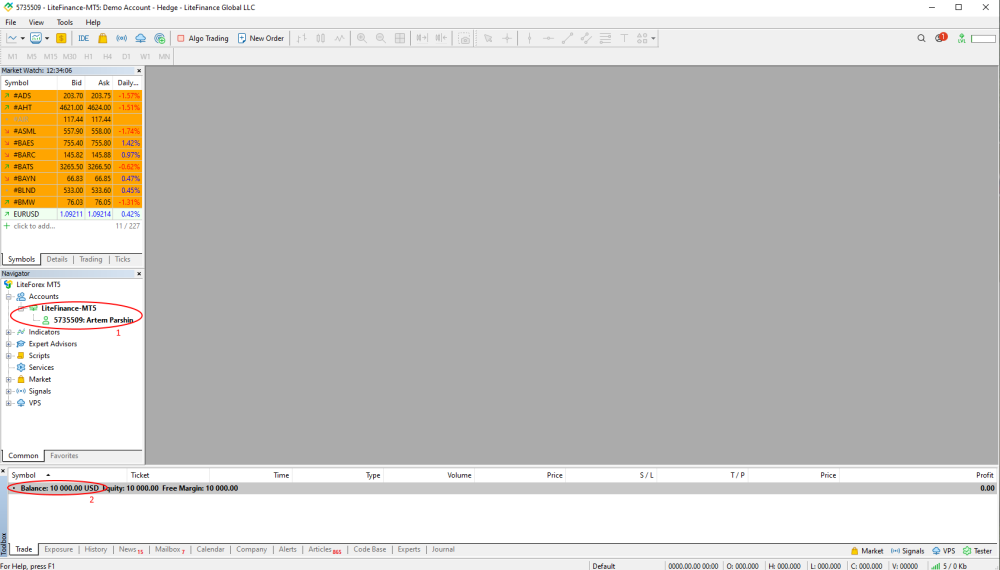Sort Market Watch by Bid column
1000x570 pixels.
pyautogui.click(x=71, y=83)
